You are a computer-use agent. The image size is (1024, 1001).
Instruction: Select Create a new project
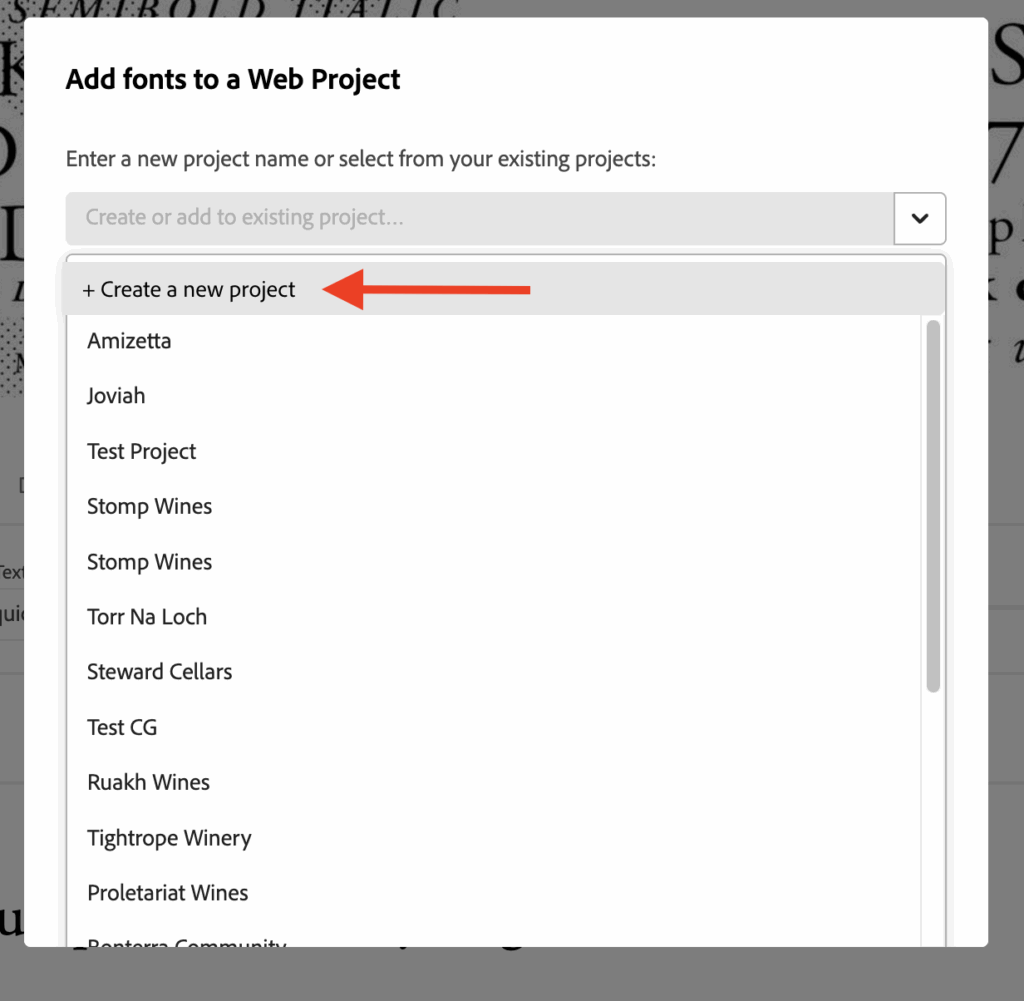(188, 289)
